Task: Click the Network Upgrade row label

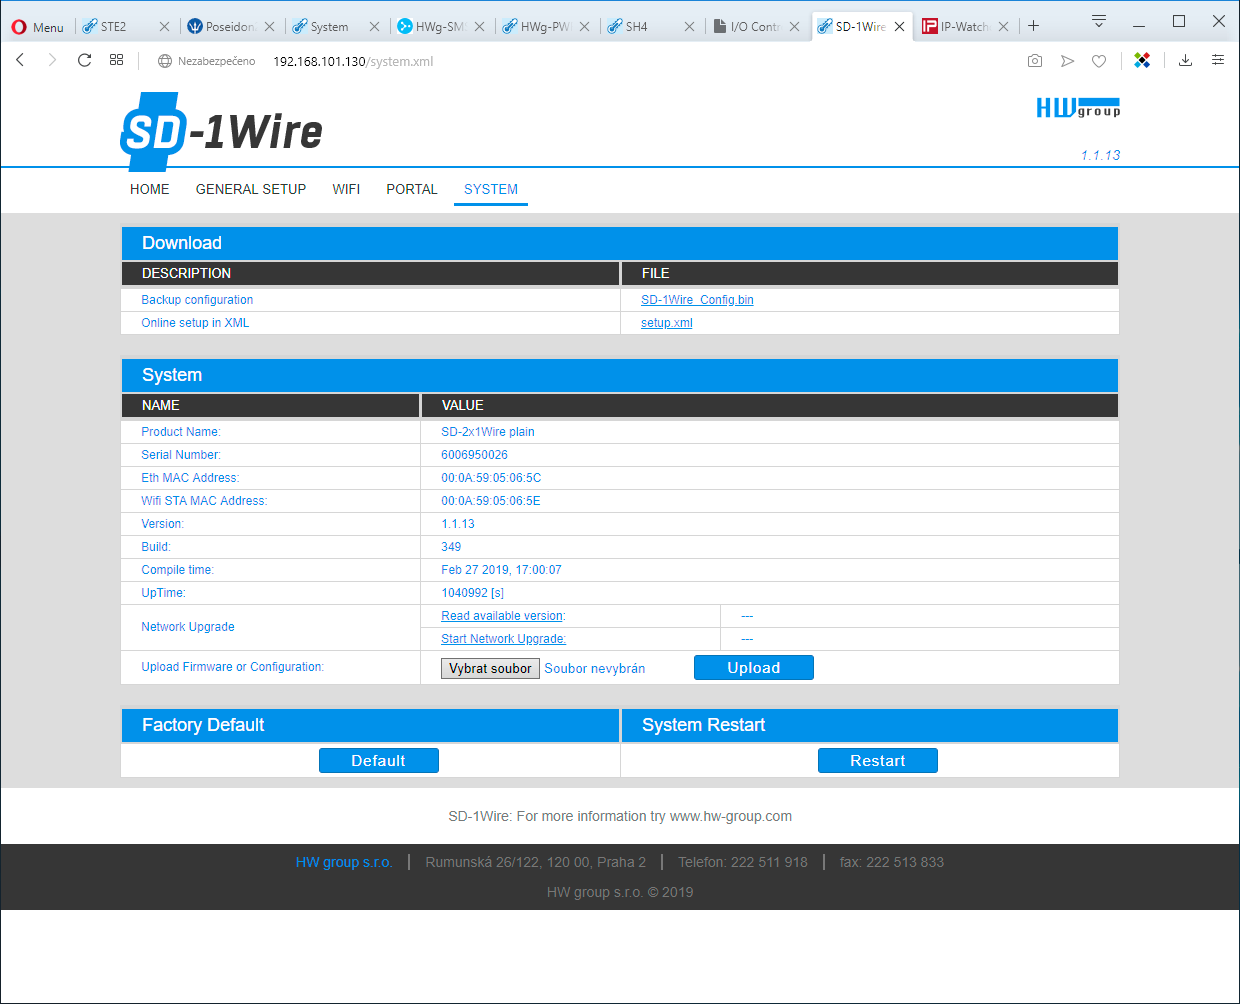Action: click(188, 627)
